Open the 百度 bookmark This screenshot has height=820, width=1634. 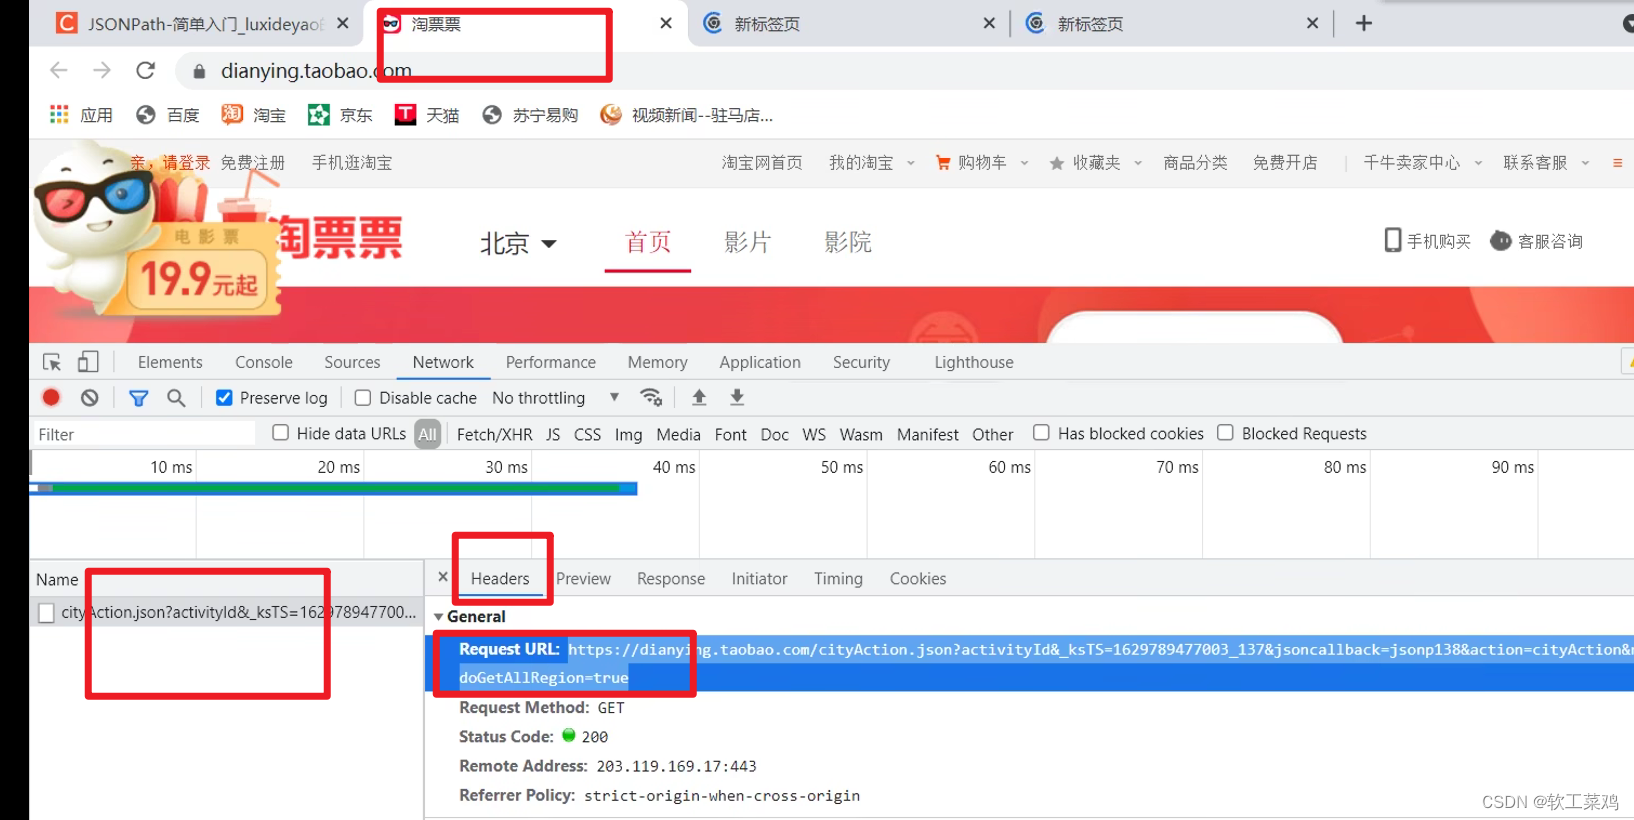click(x=168, y=115)
